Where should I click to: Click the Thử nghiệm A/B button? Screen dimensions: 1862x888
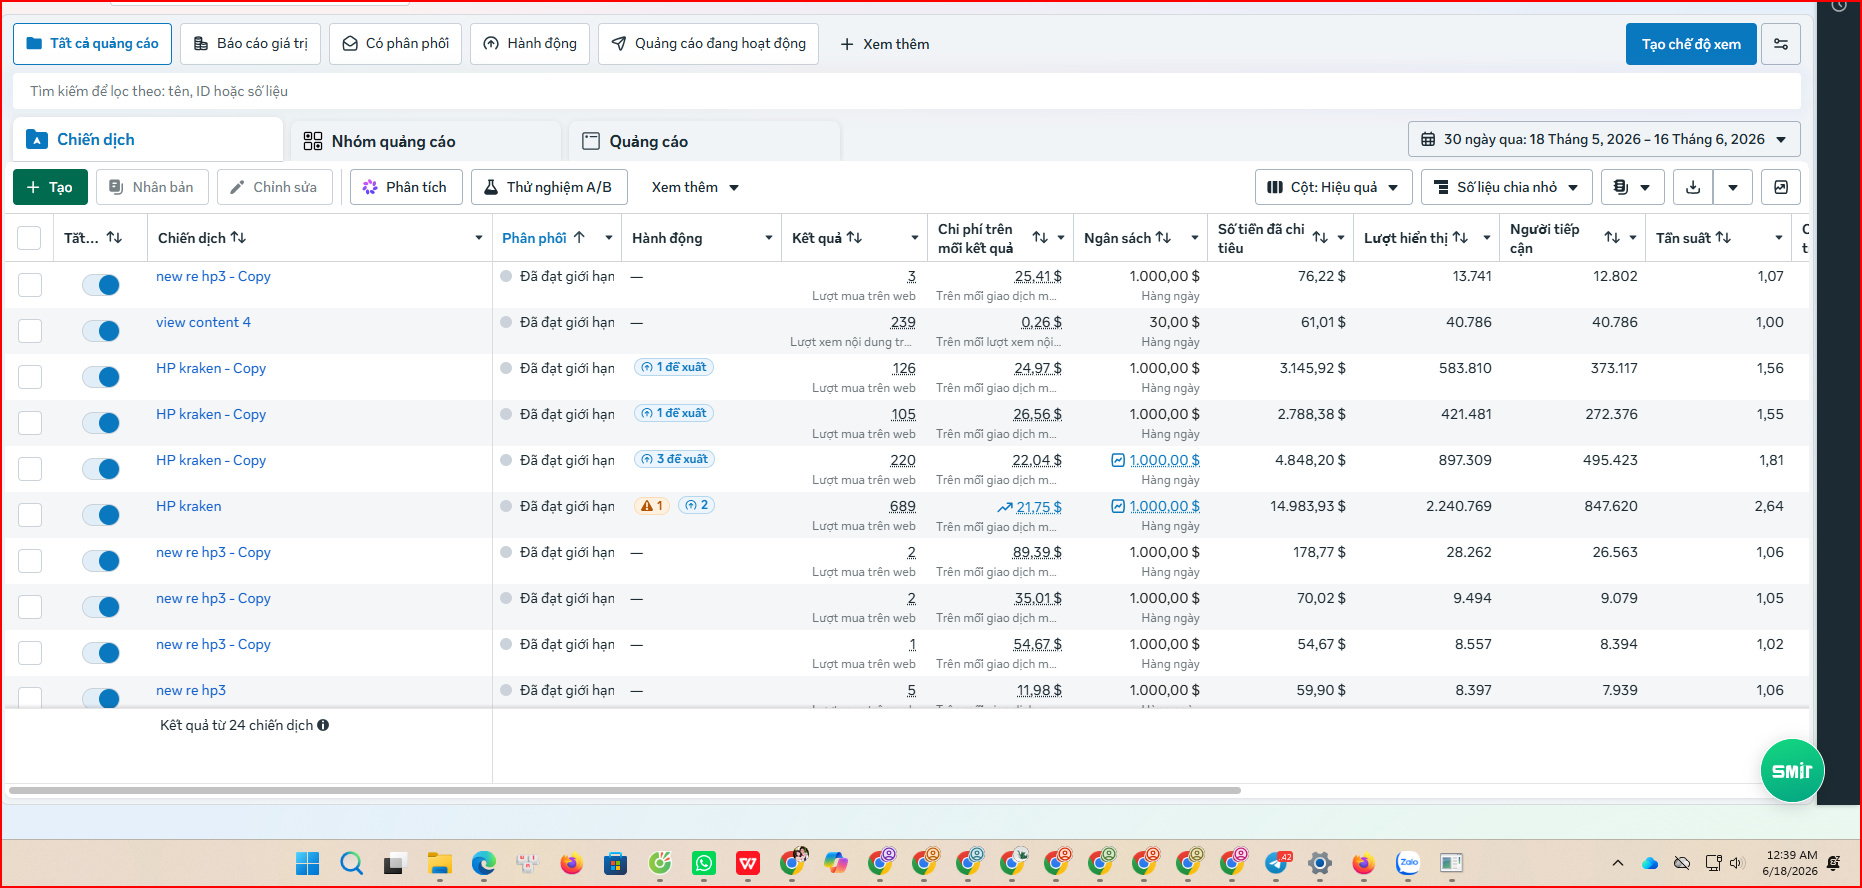tap(549, 187)
